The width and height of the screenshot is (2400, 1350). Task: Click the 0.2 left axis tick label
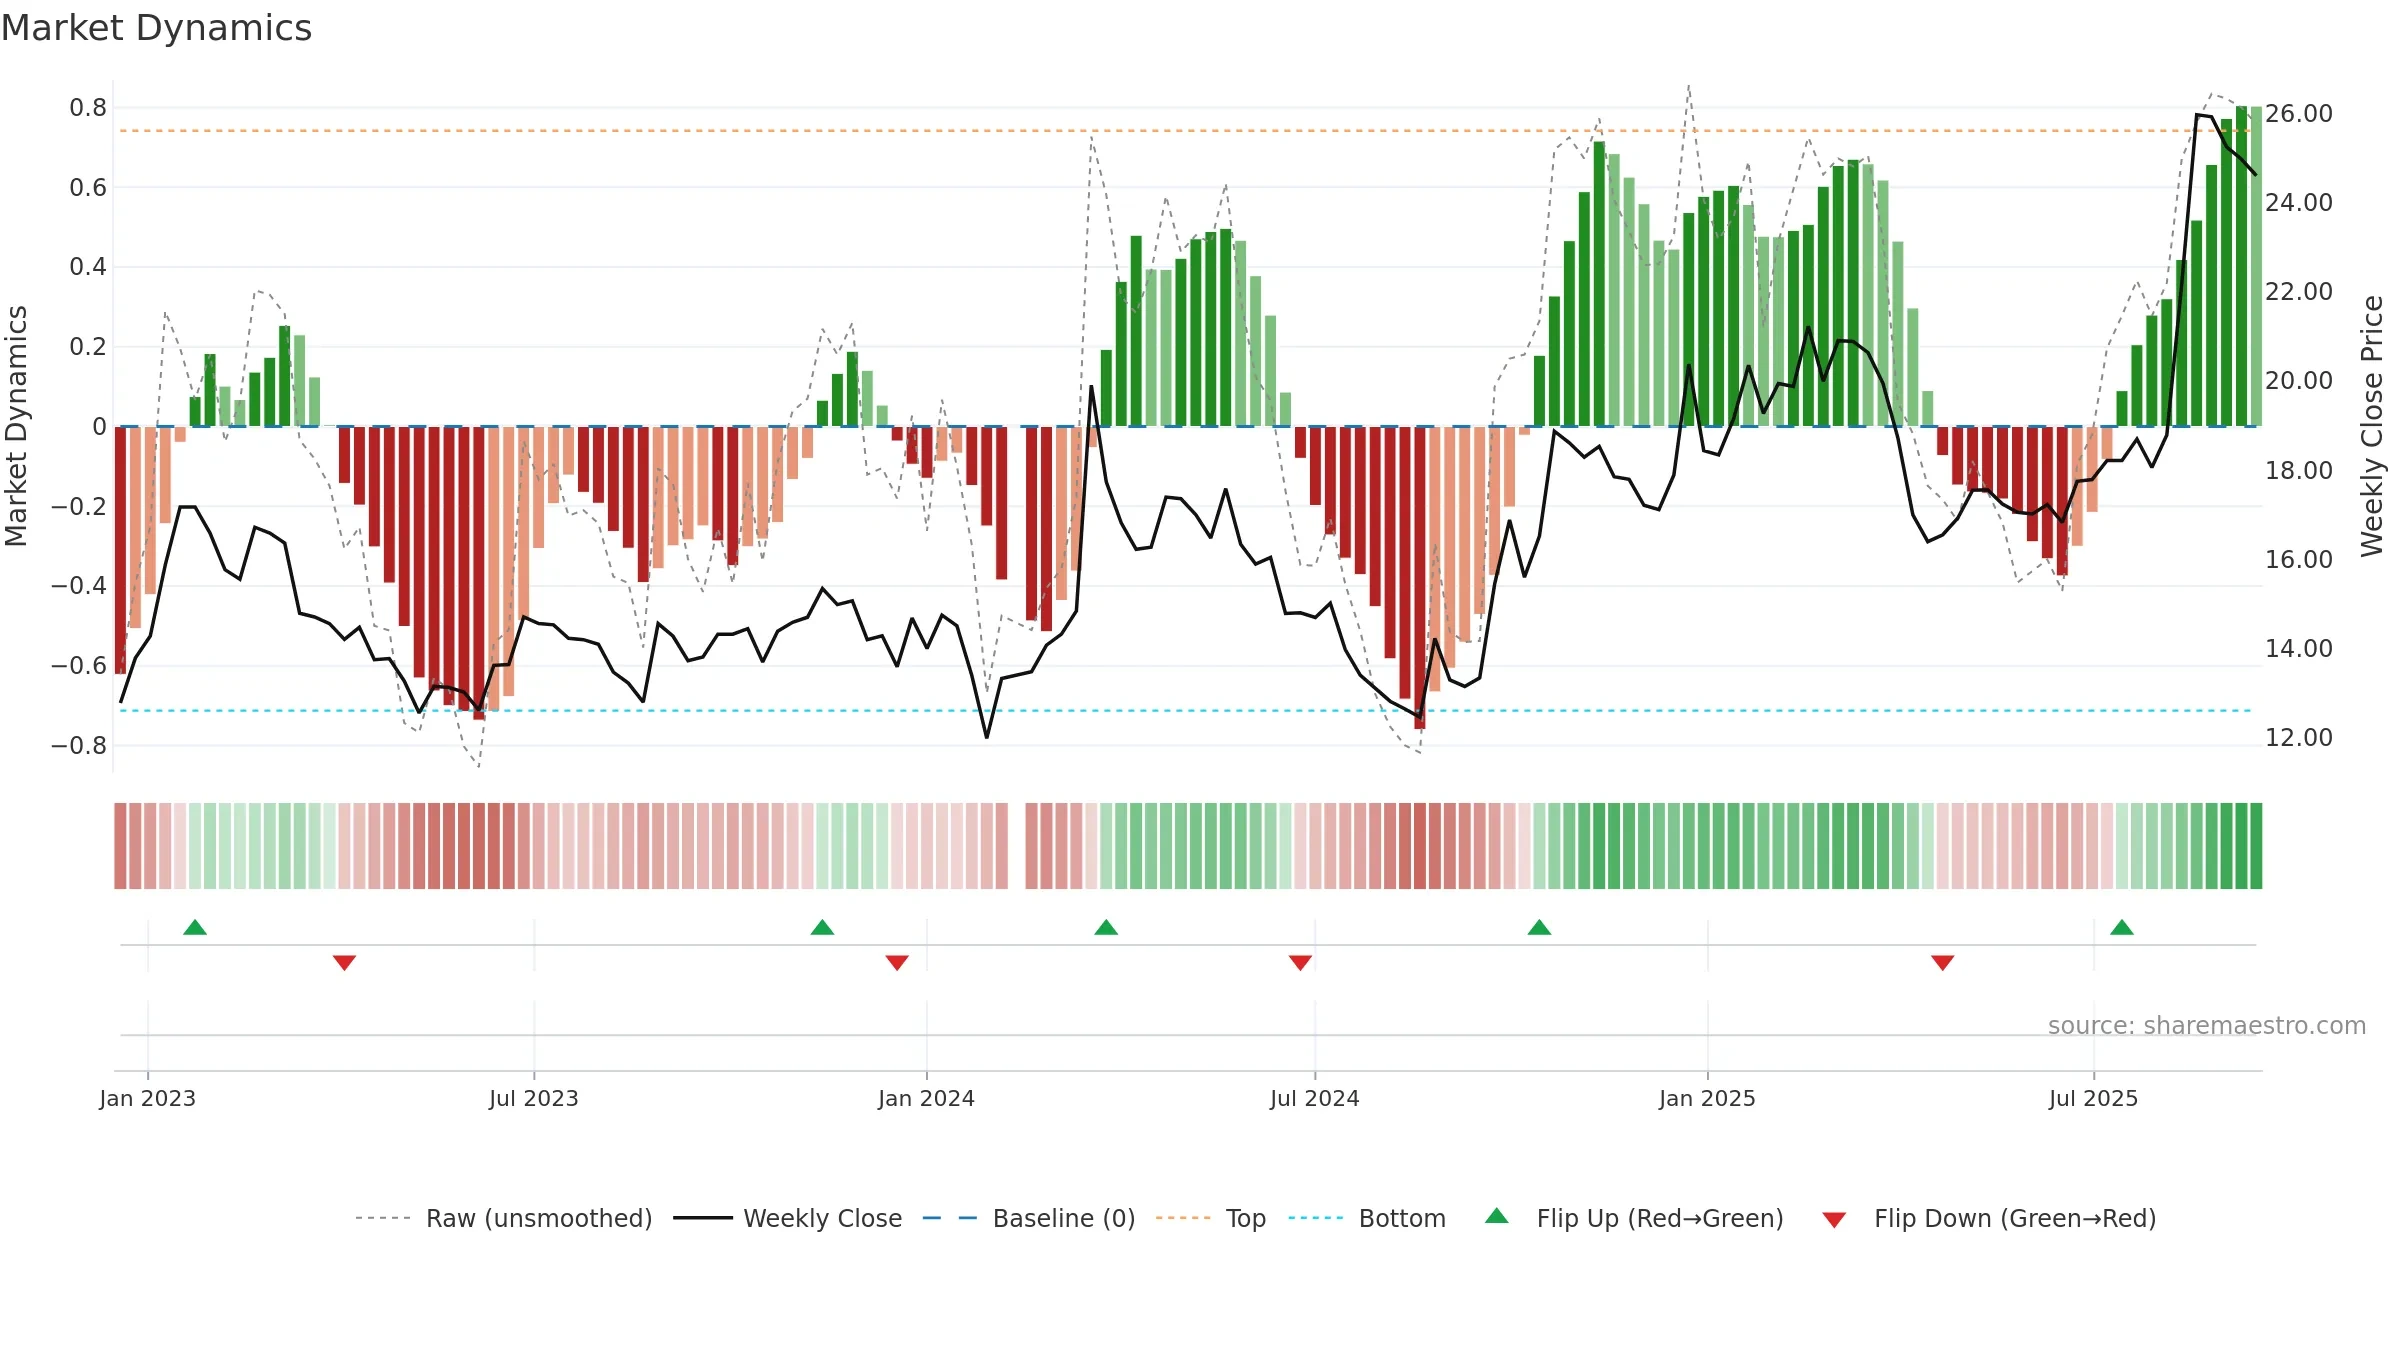[x=88, y=346]
